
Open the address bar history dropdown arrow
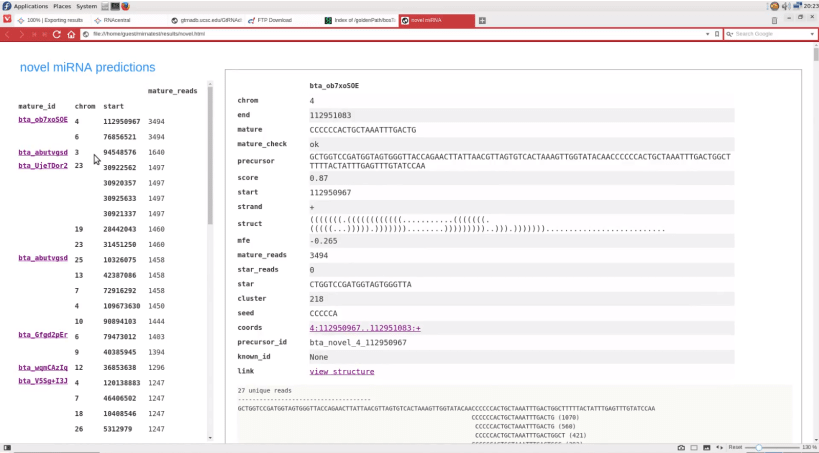point(708,34)
